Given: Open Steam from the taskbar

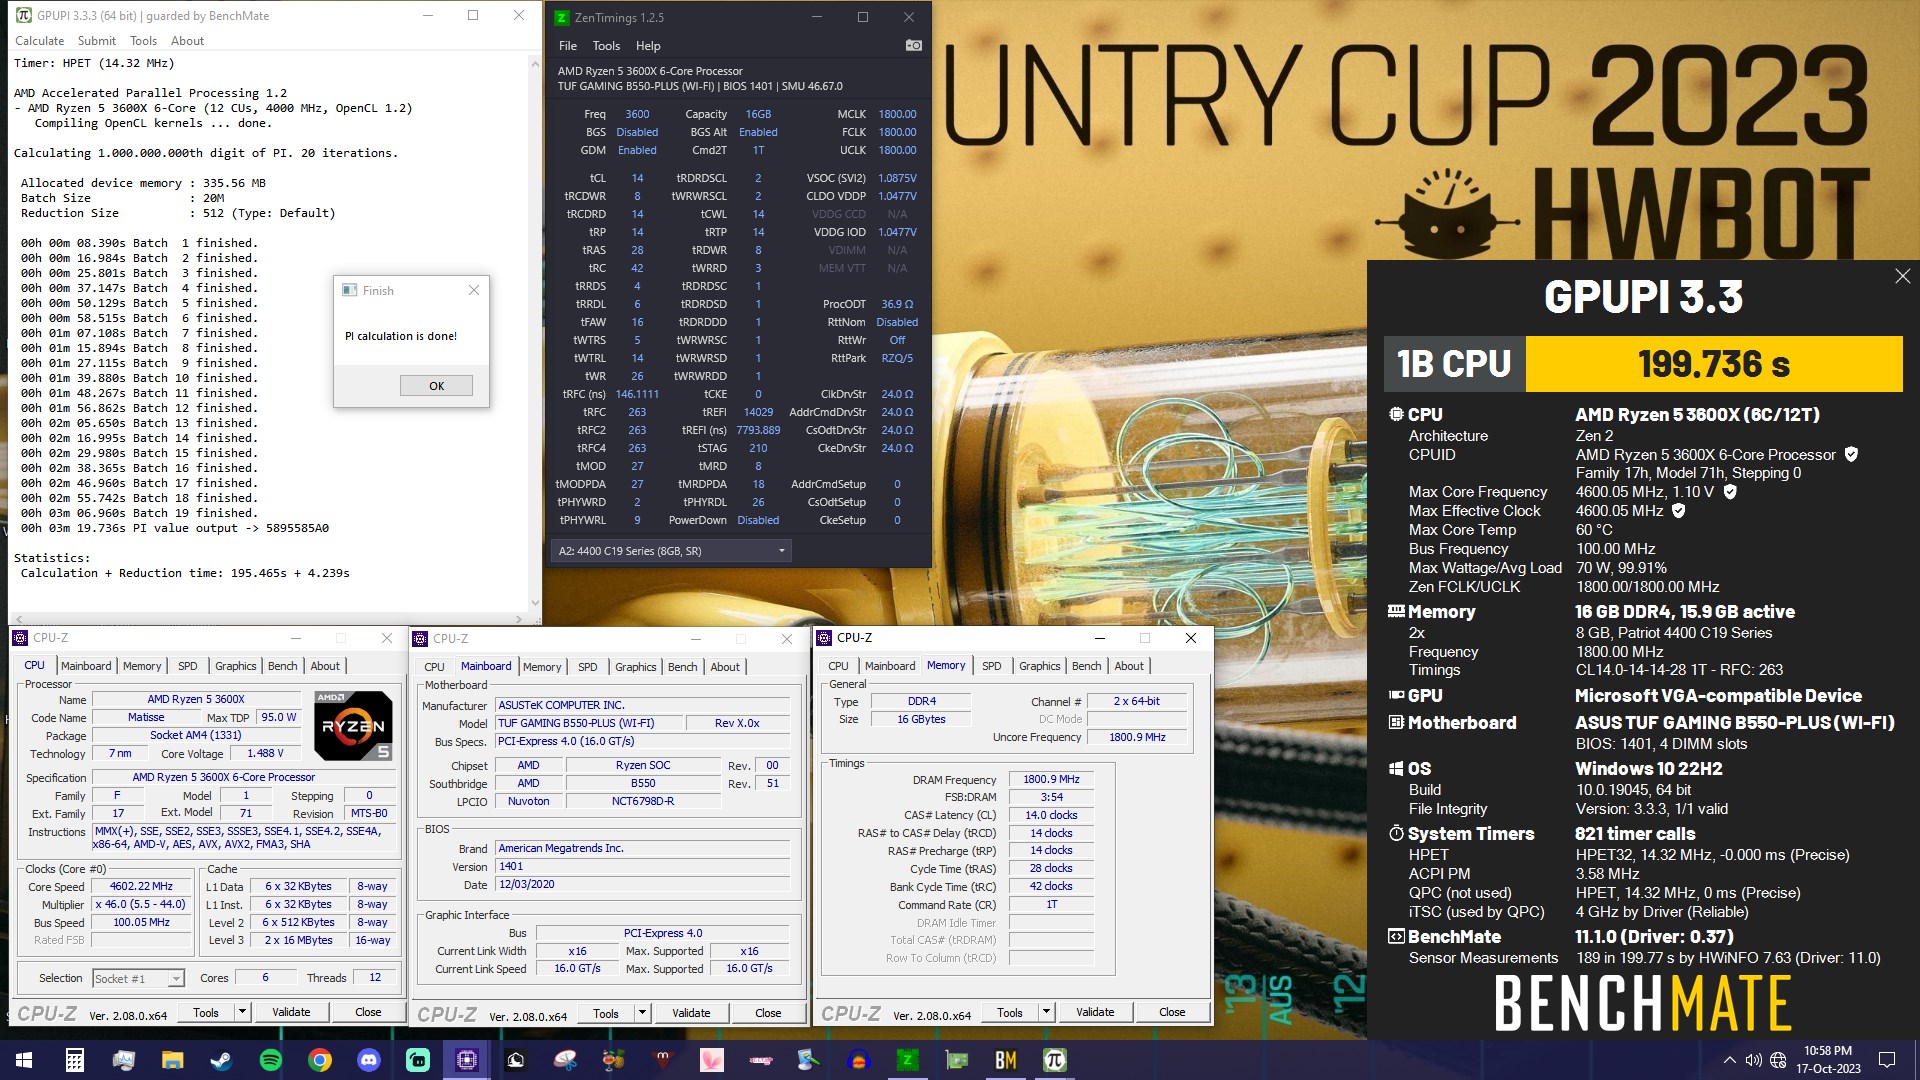Looking at the screenshot, I should point(221,1060).
